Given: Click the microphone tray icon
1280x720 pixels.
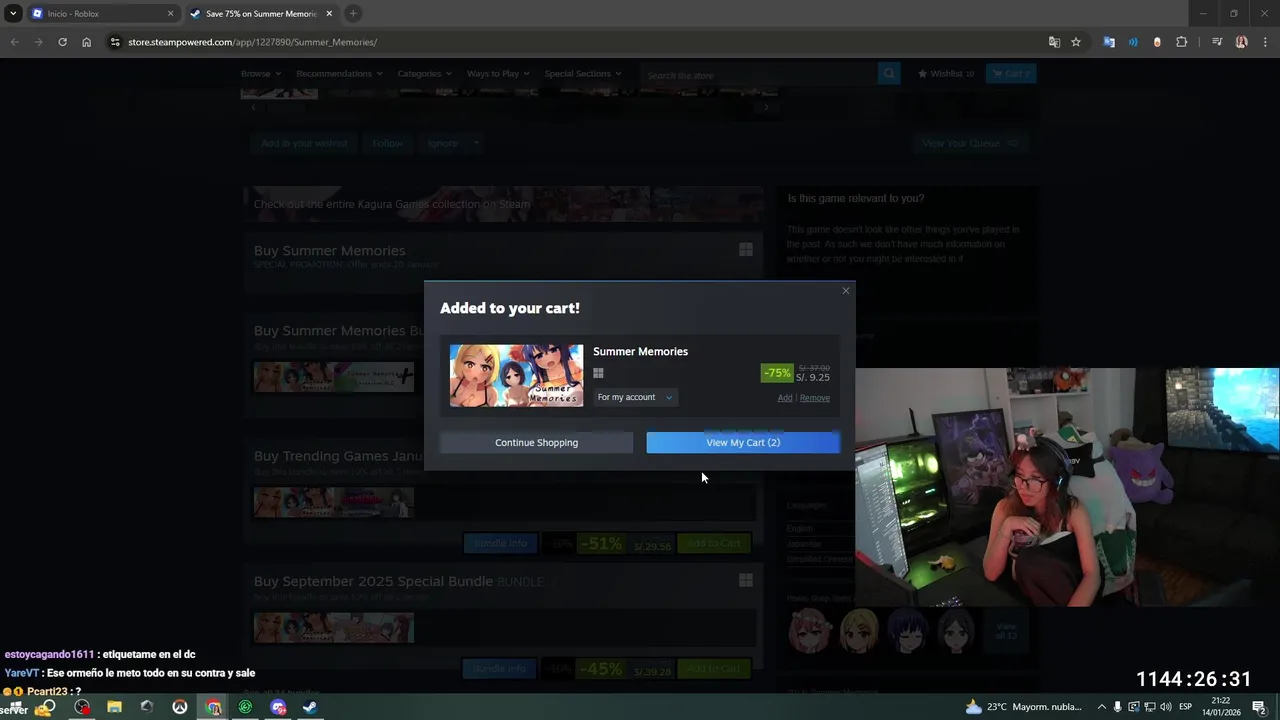Looking at the screenshot, I should point(1117,707).
